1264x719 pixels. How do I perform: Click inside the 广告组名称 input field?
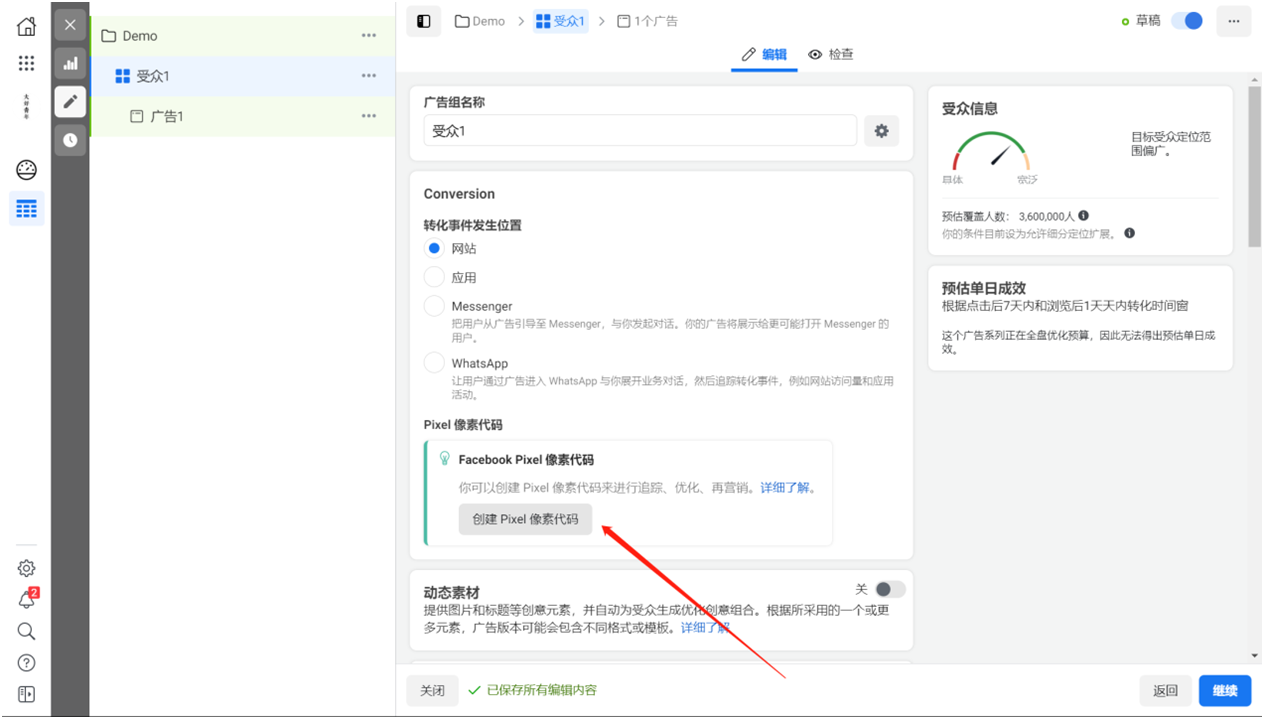pos(640,130)
